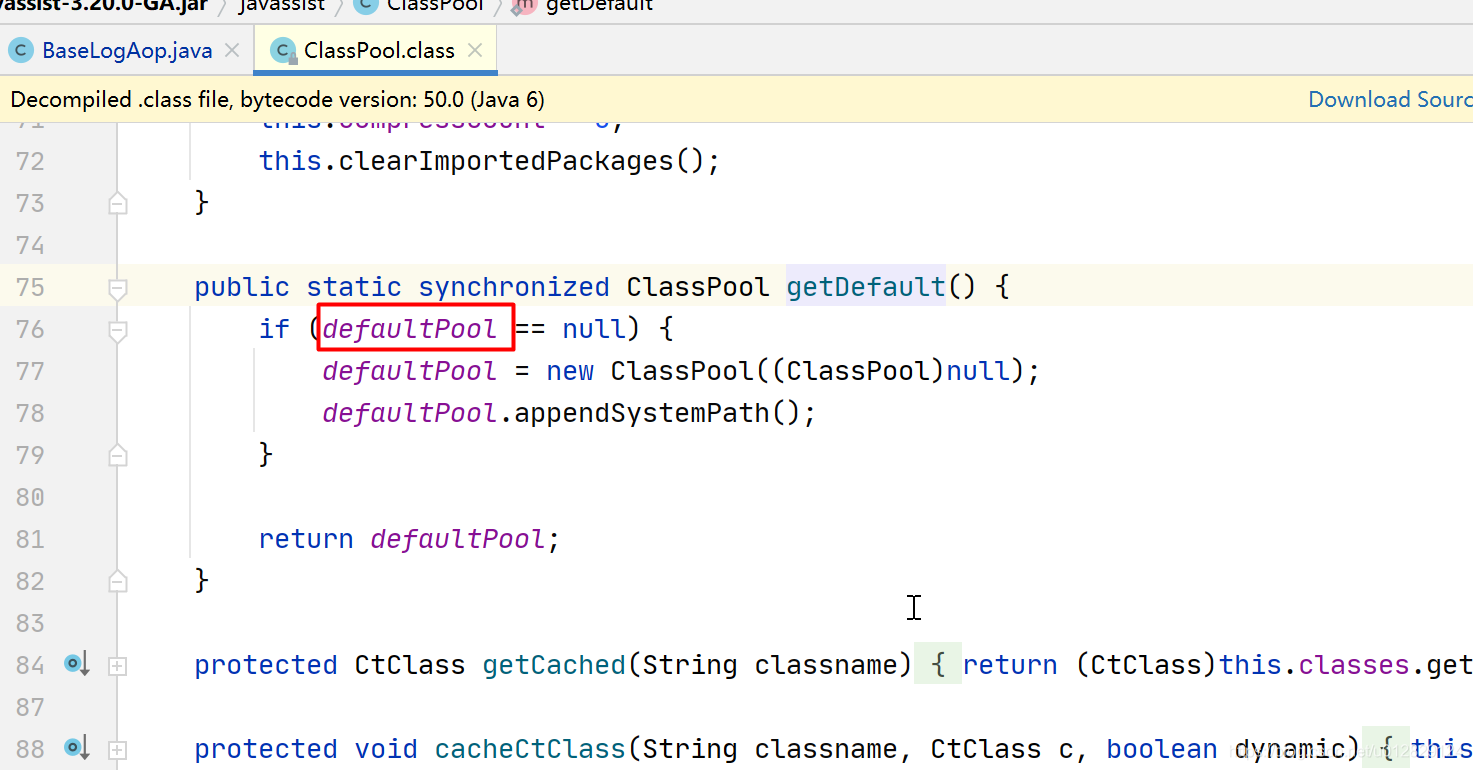Click the ClassPool breadcrumb item
This screenshot has width=1473, height=770.
434,6
